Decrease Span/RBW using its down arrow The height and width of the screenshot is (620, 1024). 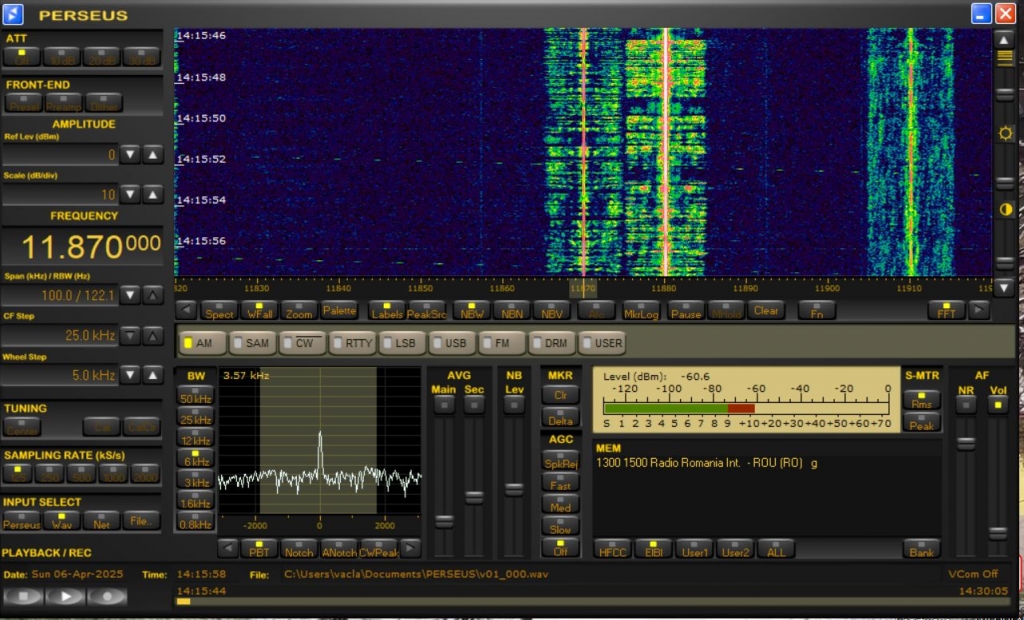click(x=131, y=295)
